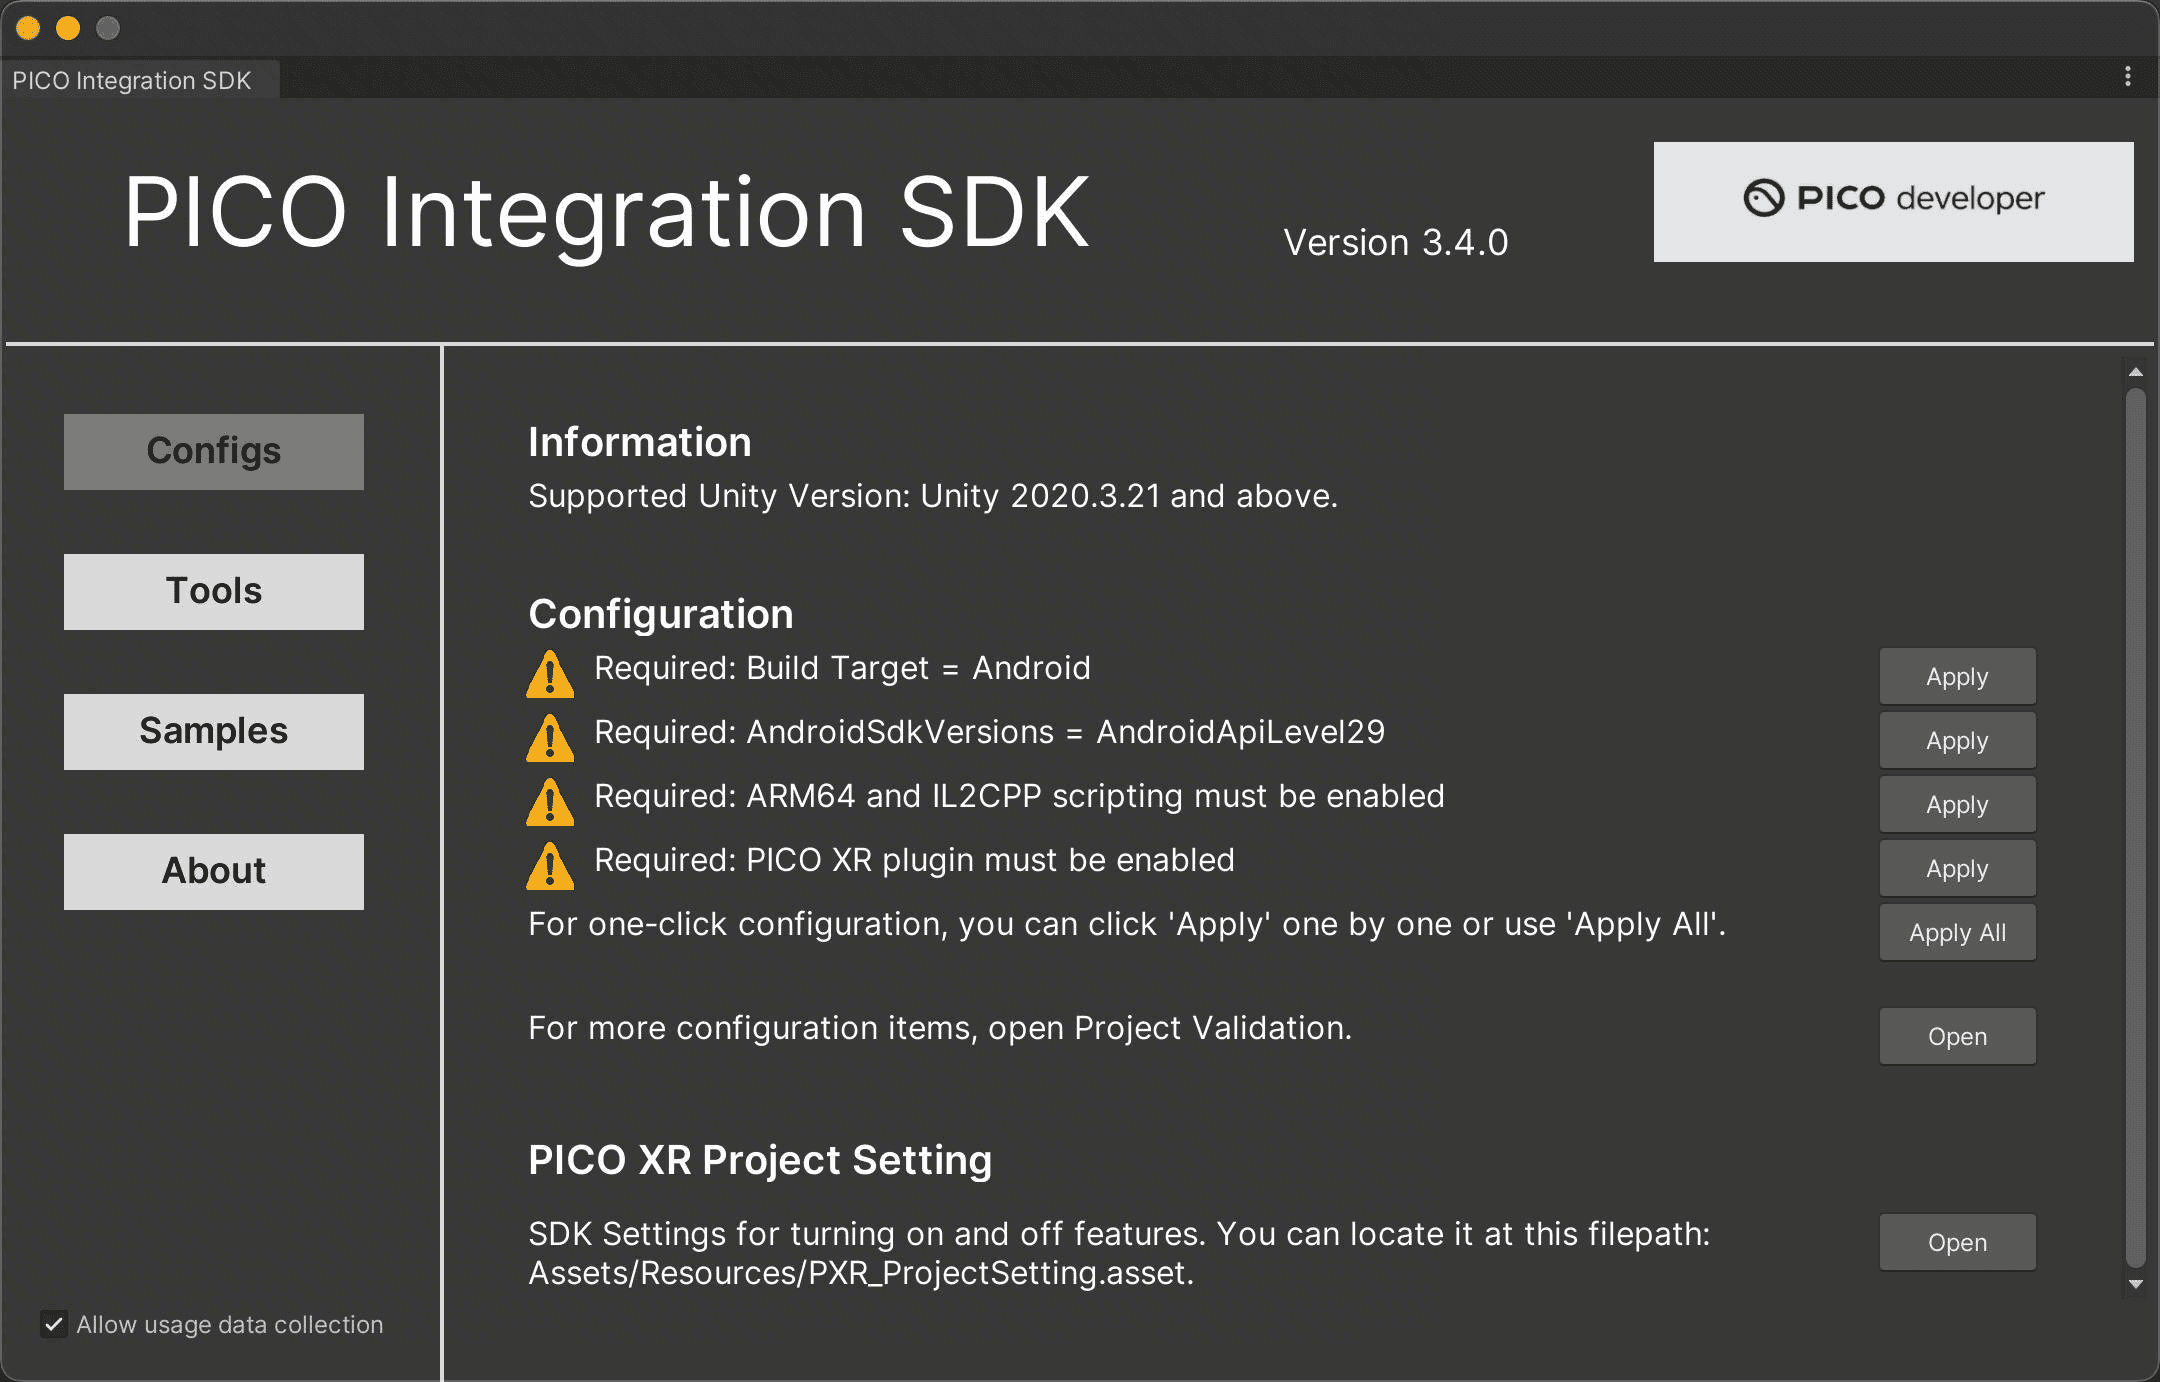Click the Information heading

click(640, 442)
